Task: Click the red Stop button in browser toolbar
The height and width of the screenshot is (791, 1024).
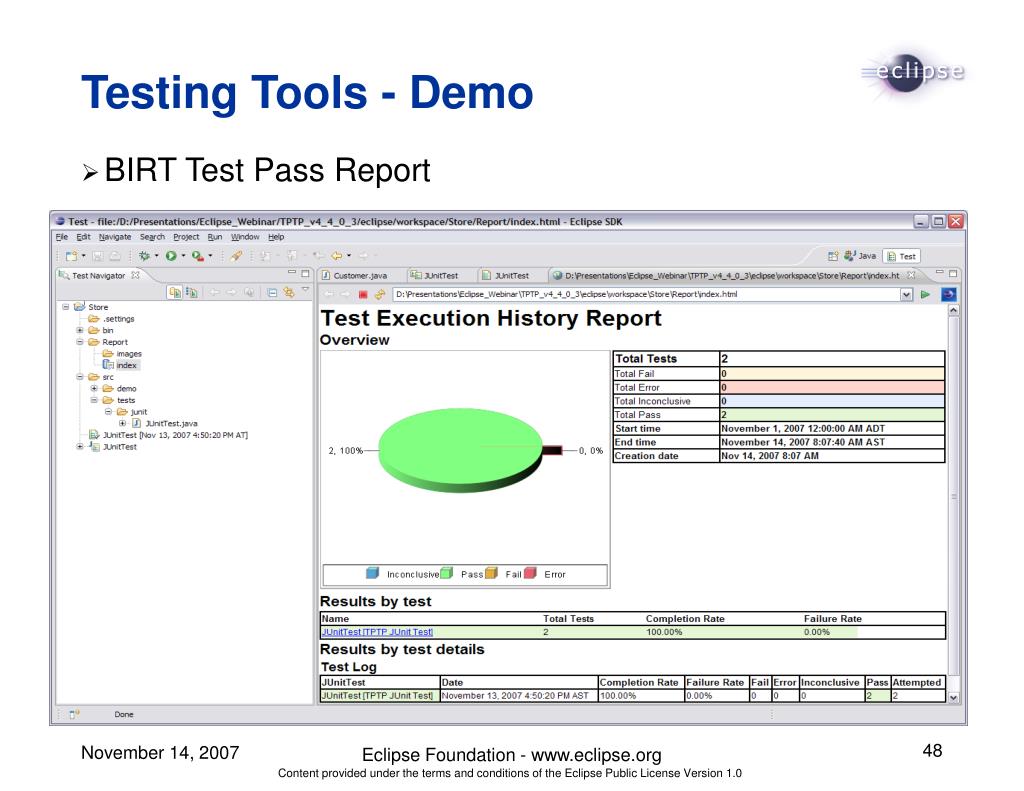Action: click(363, 295)
